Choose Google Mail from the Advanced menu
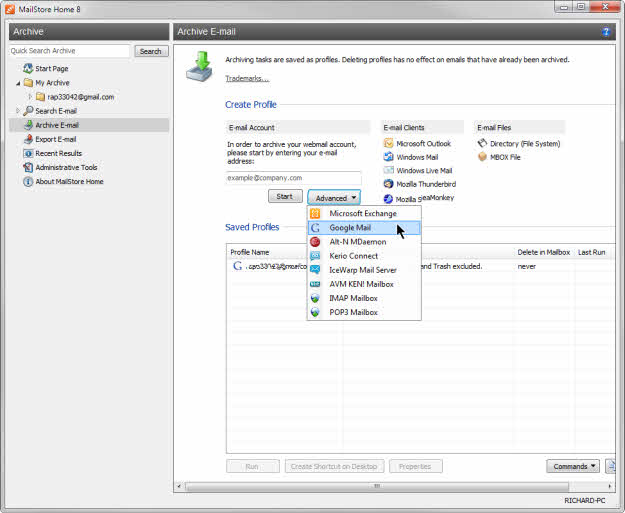The height and width of the screenshot is (513, 625). click(364, 228)
